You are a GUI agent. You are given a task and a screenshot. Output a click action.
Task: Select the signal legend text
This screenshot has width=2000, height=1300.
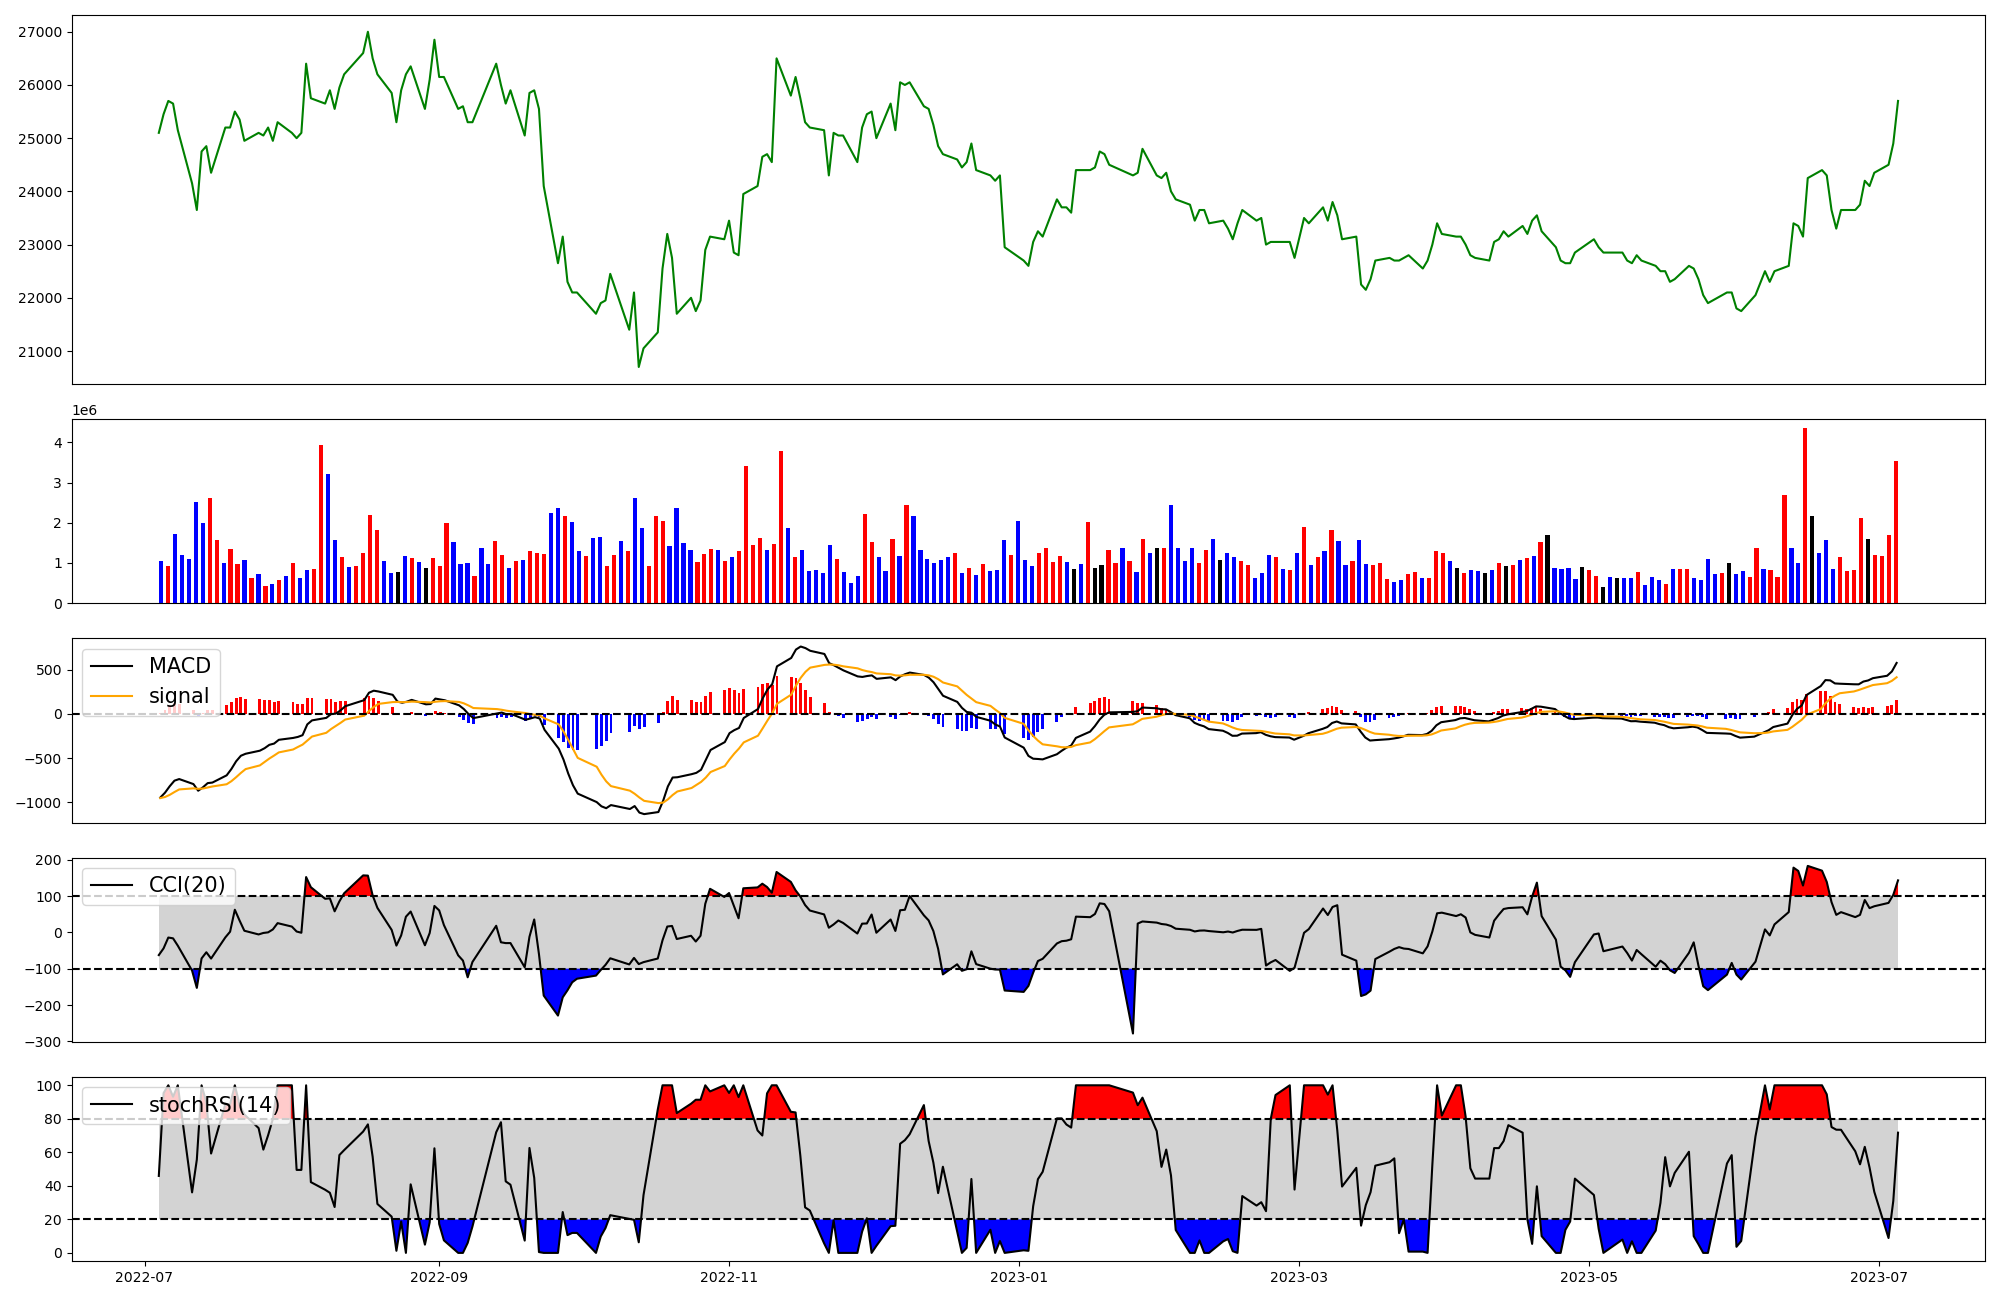(179, 696)
